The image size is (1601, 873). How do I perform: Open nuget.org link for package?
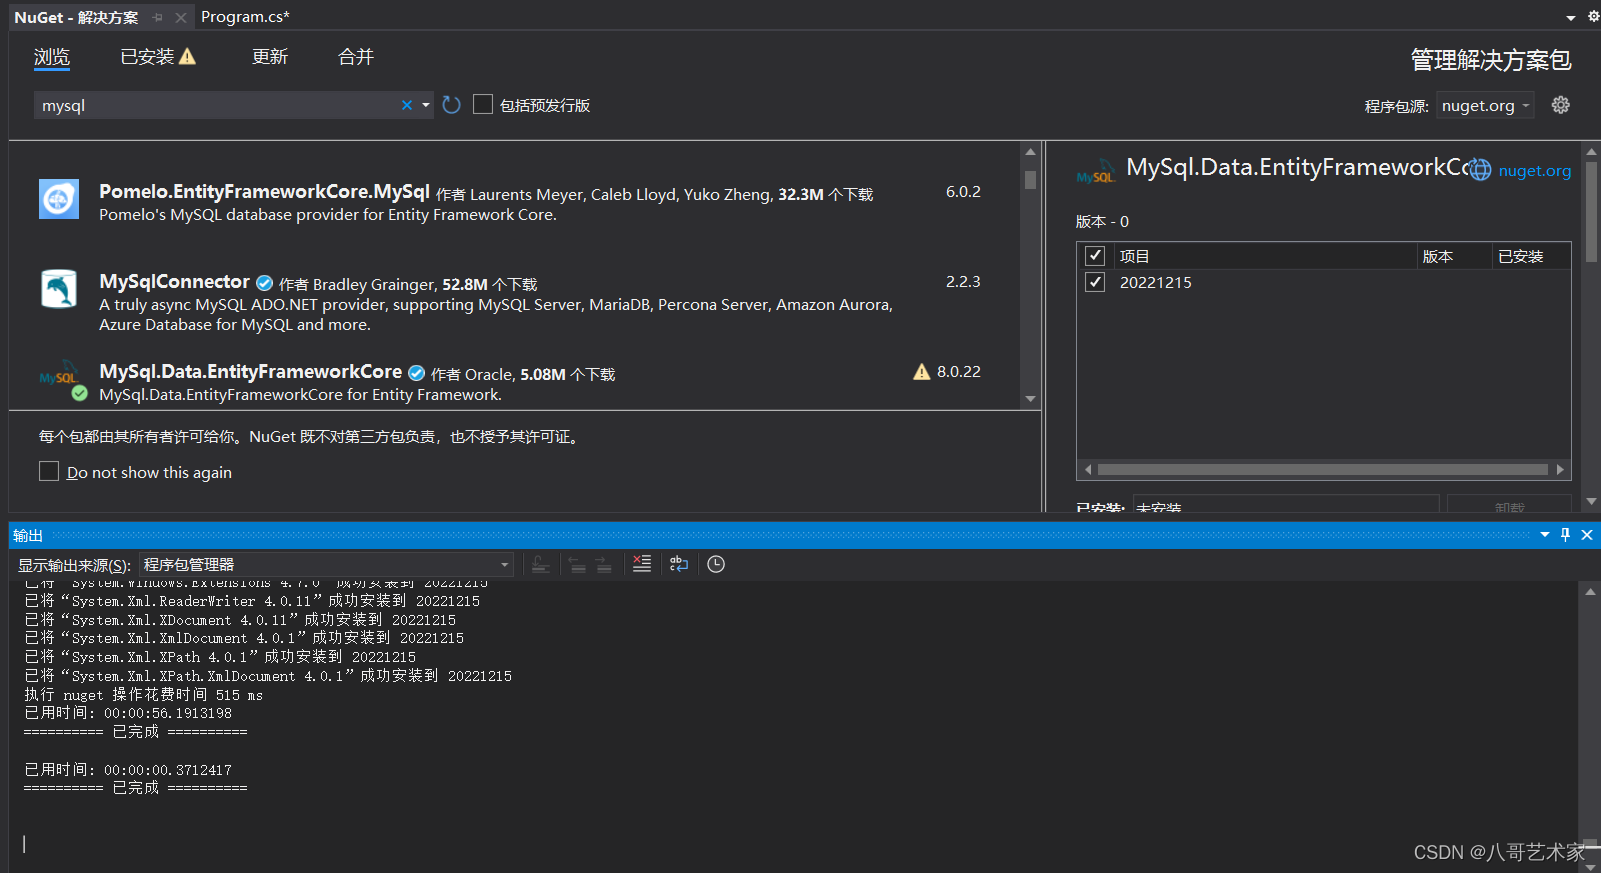[x=1534, y=171]
